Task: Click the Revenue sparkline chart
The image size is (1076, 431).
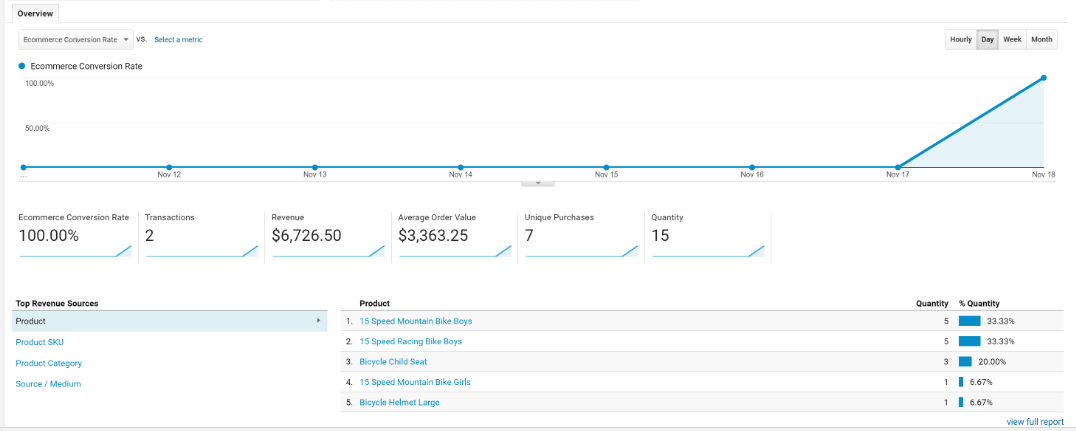Action: [327, 252]
